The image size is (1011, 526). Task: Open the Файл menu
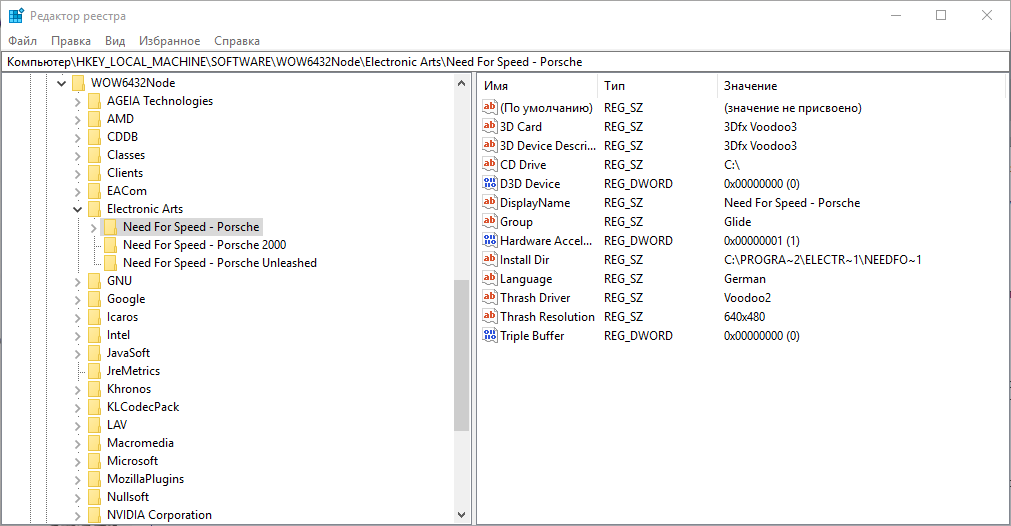[22, 41]
